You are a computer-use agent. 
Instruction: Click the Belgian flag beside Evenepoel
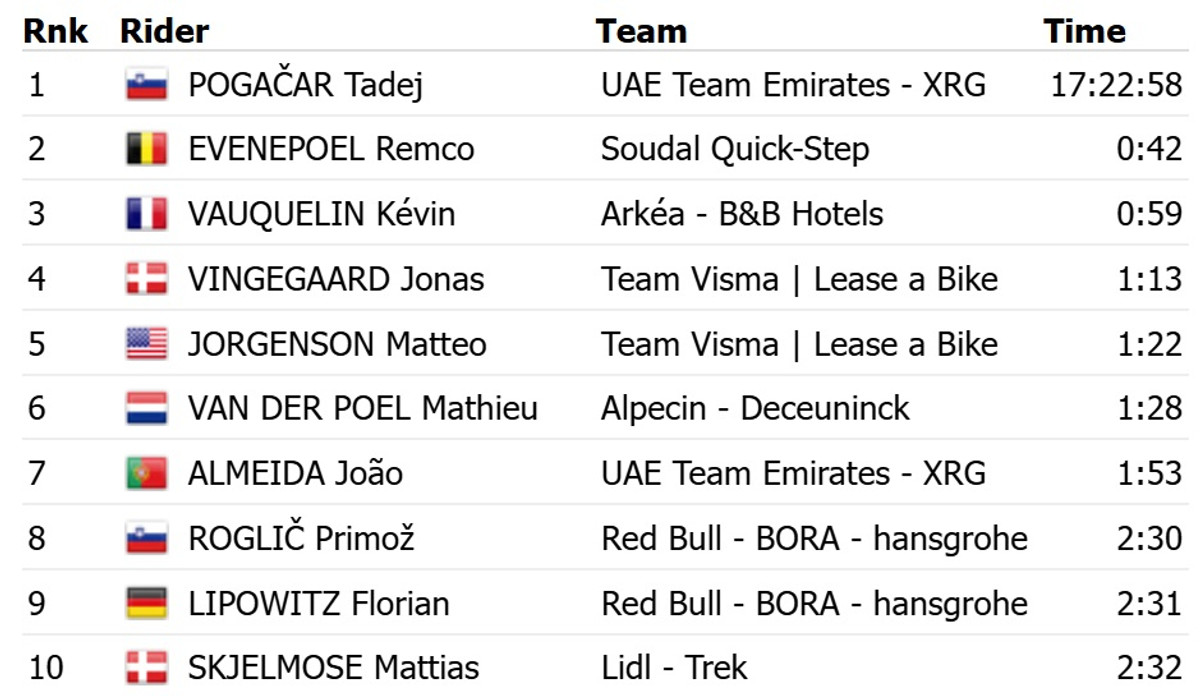coord(146,150)
